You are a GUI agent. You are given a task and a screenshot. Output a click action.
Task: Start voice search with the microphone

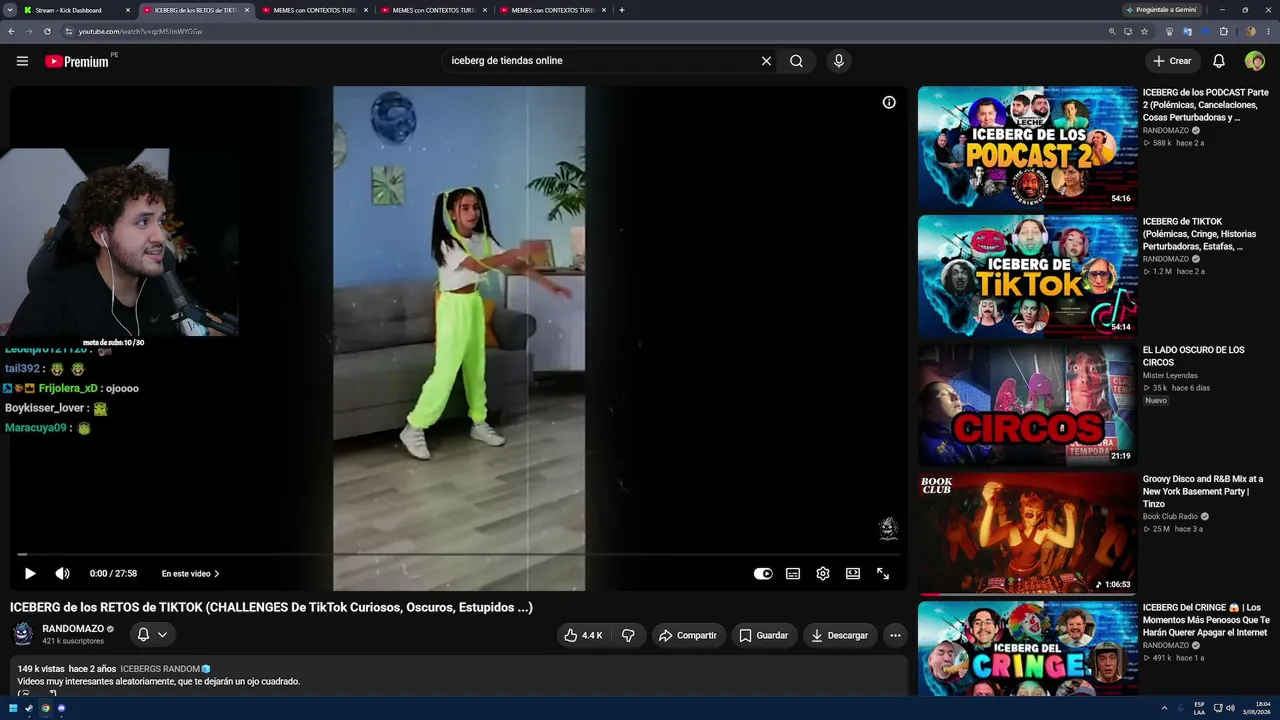pyautogui.click(x=838, y=61)
